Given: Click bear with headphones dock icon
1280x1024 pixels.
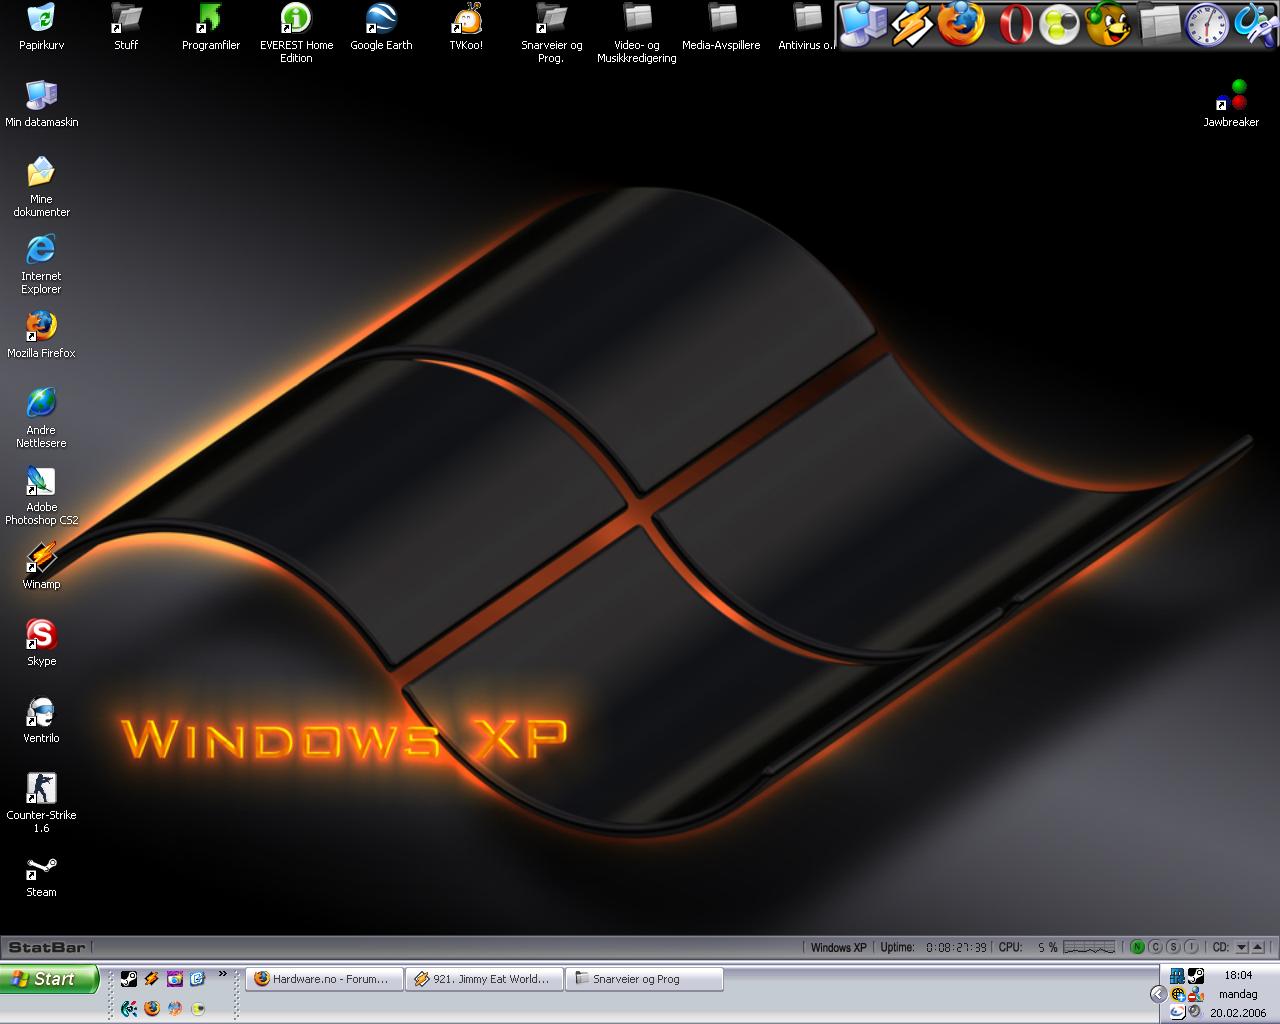Looking at the screenshot, I should tap(1109, 24).
